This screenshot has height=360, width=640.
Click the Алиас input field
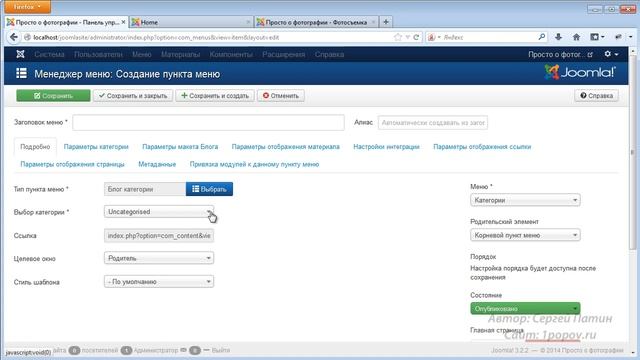pos(433,122)
